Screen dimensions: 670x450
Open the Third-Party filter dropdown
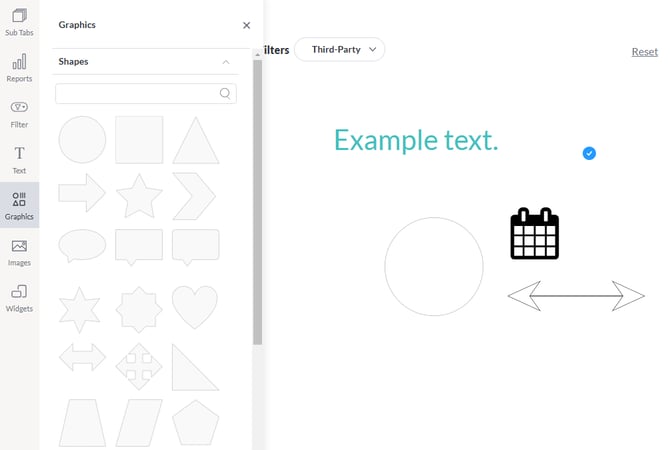(340, 49)
